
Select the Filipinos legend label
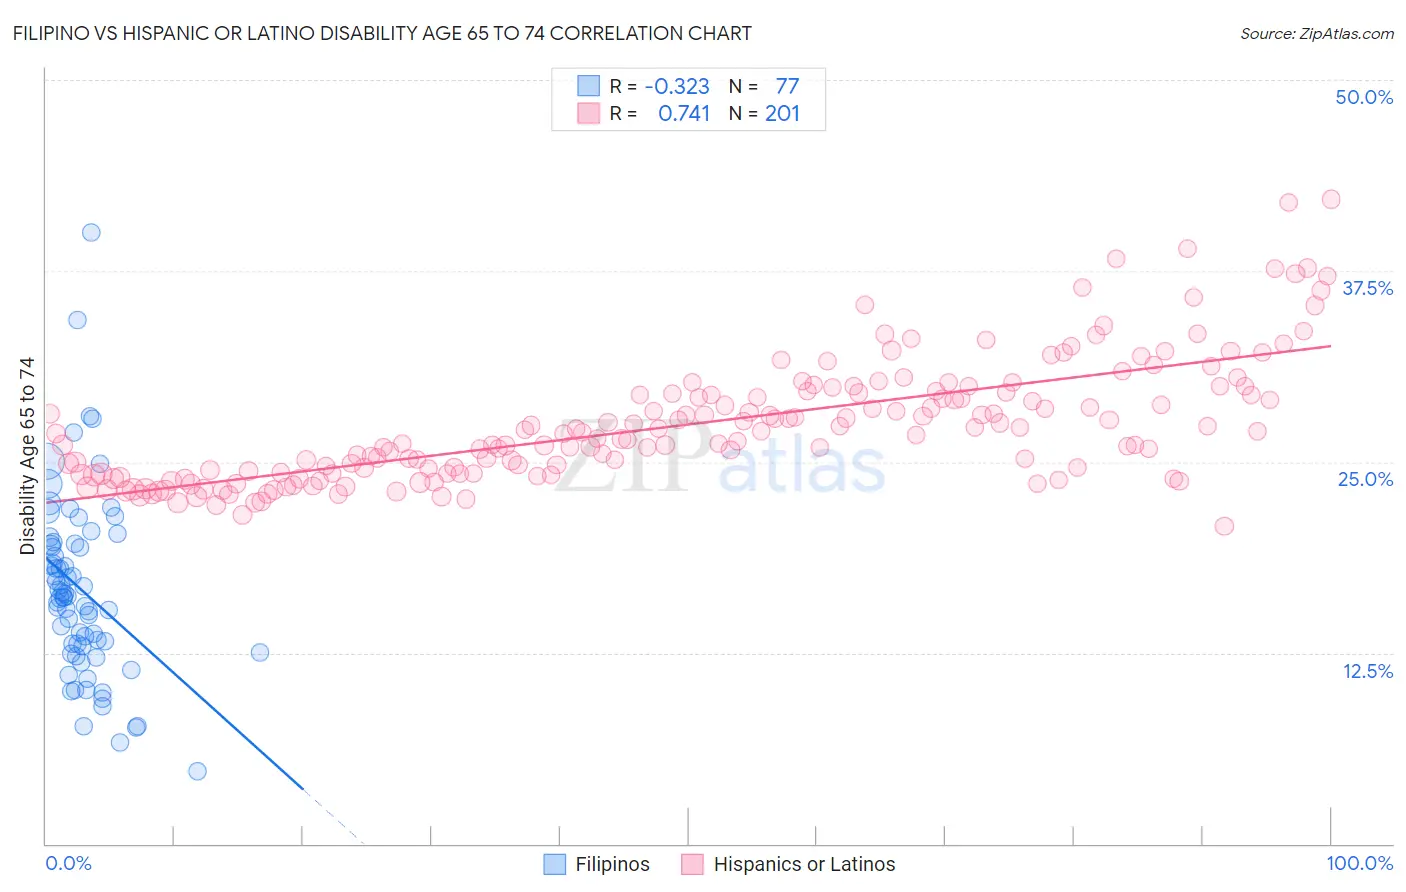tap(613, 864)
